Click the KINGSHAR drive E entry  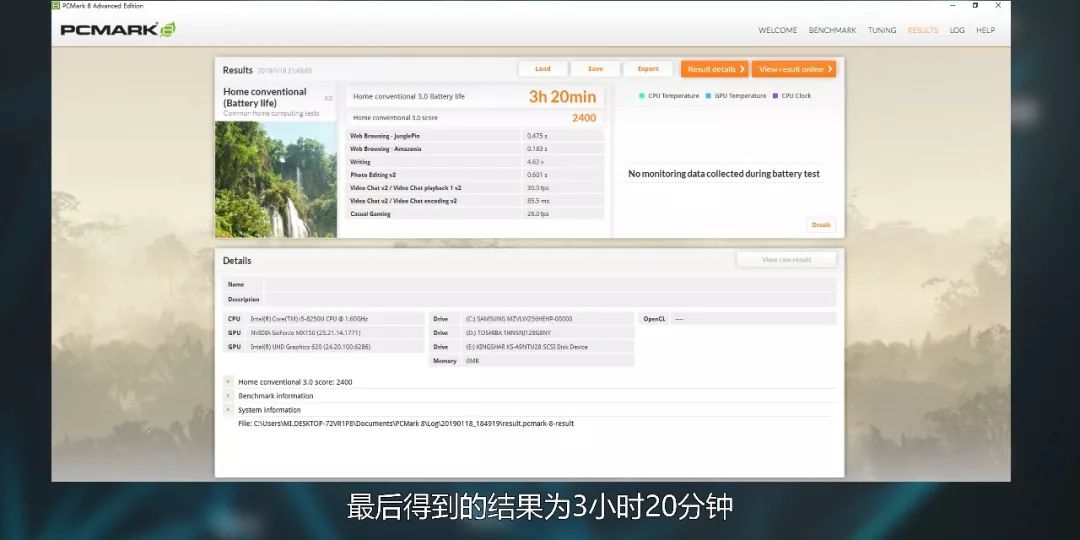(x=531, y=347)
